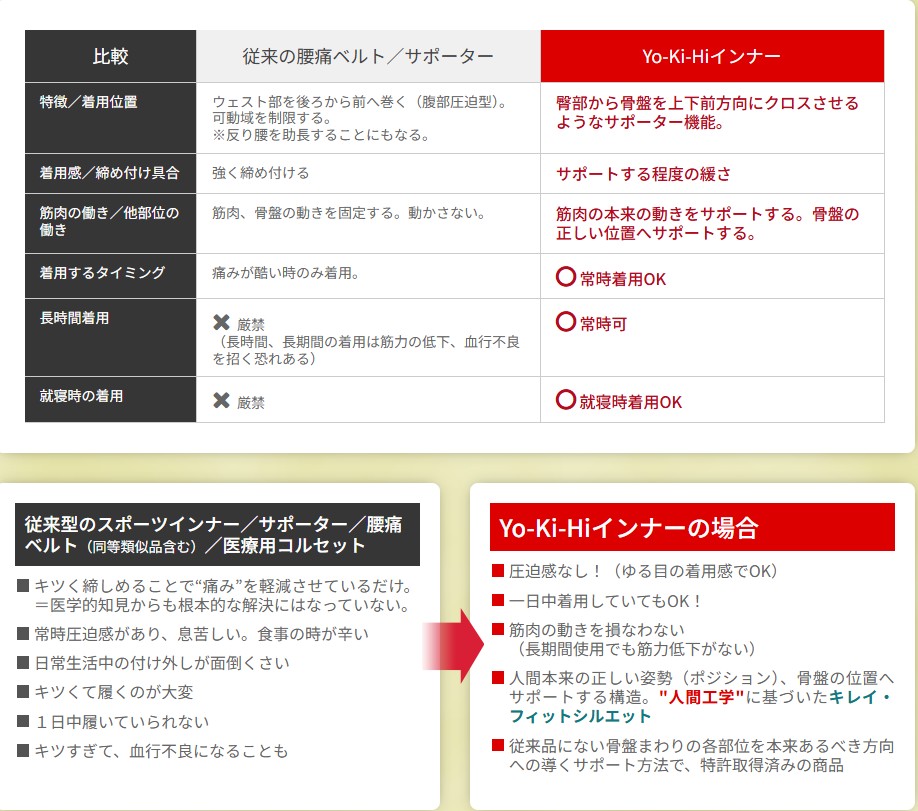The image size is (918, 811).
Task: Click the 特徴／着用位置 row label
Action: pyautogui.click(x=88, y=102)
